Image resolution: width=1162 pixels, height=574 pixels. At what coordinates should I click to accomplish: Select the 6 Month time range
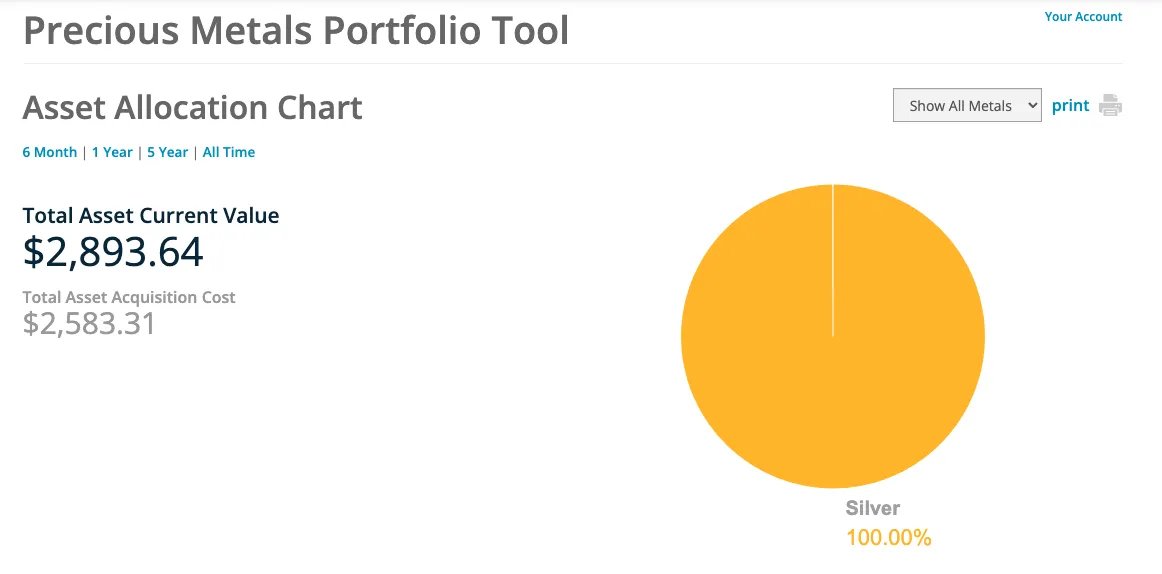click(x=50, y=152)
